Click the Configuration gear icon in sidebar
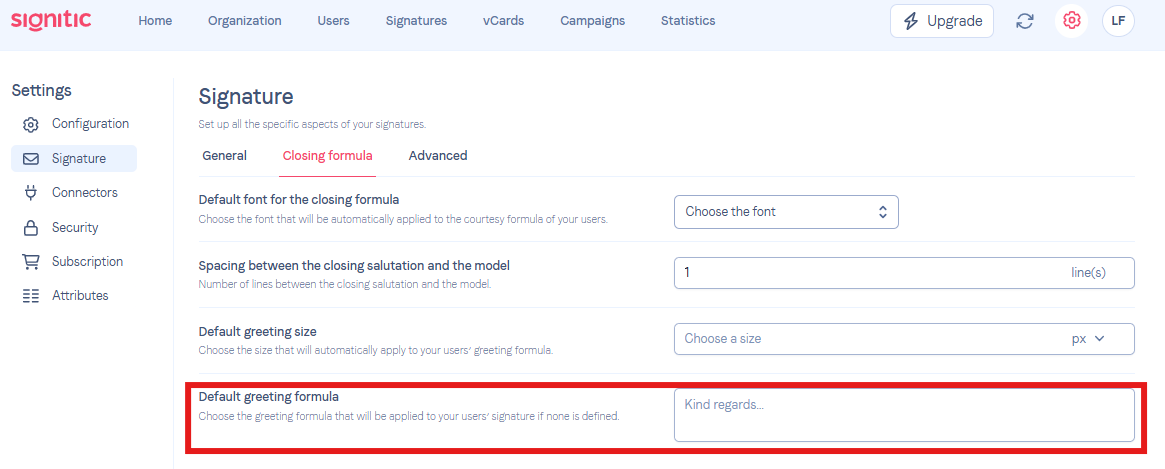Screen dimensions: 1165x469 30,124
